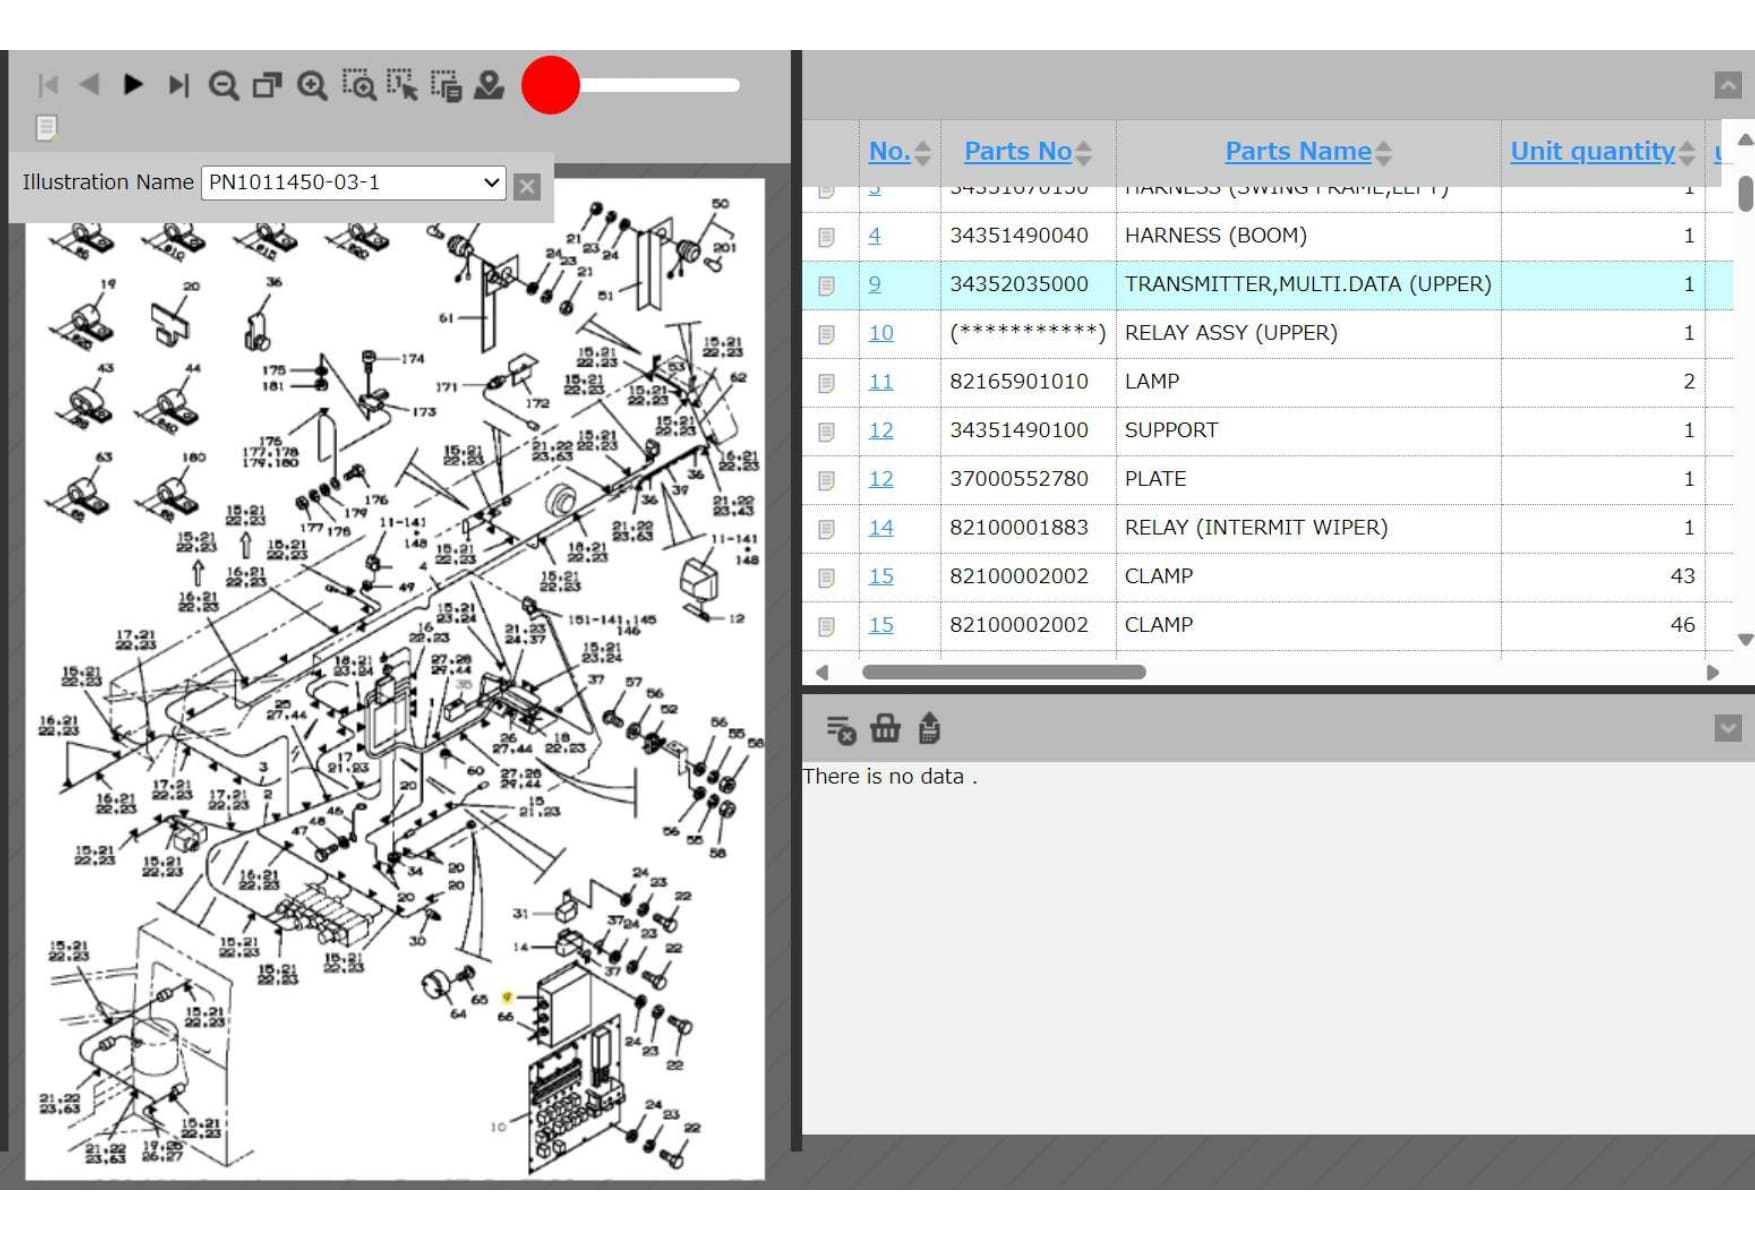Click note icon on RELAY (INTERMIT WIPER) row

point(826,529)
